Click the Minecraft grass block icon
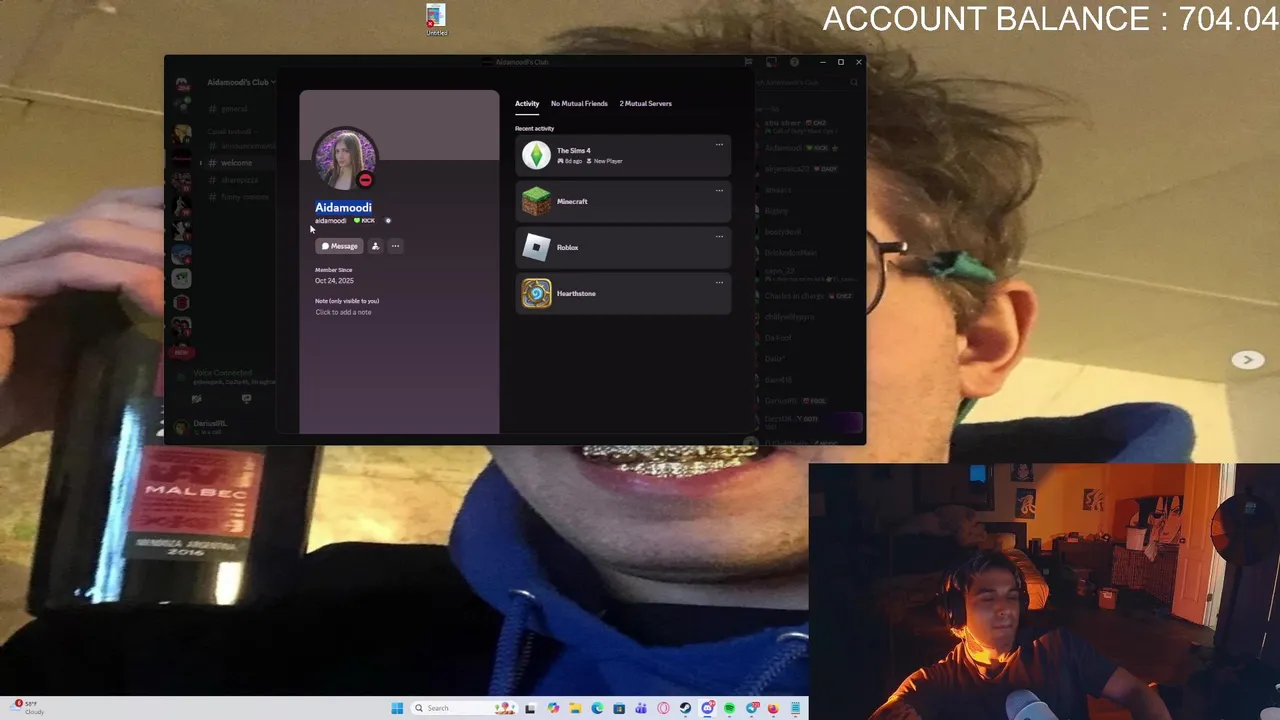1280x720 pixels. pos(537,201)
